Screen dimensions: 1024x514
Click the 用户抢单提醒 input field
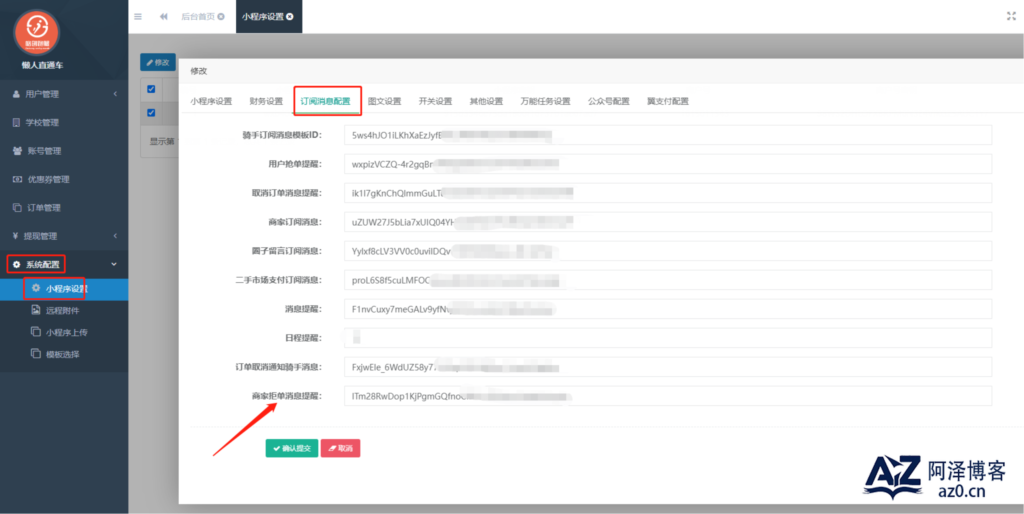pyautogui.click(x=668, y=164)
